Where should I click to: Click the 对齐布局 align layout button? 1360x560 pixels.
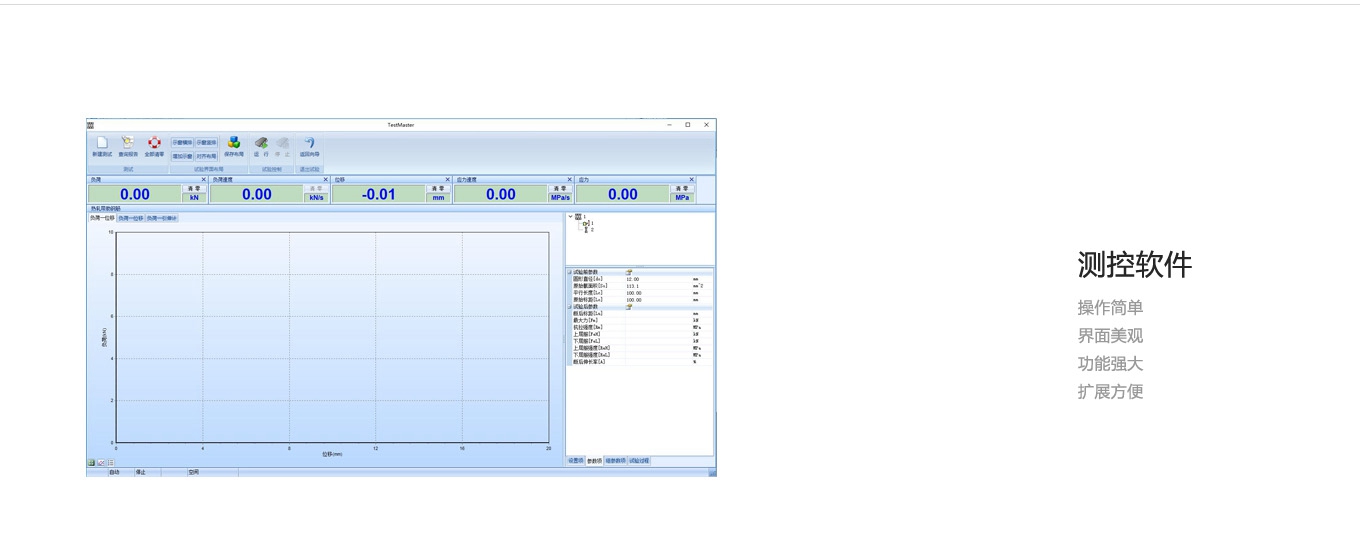point(206,156)
